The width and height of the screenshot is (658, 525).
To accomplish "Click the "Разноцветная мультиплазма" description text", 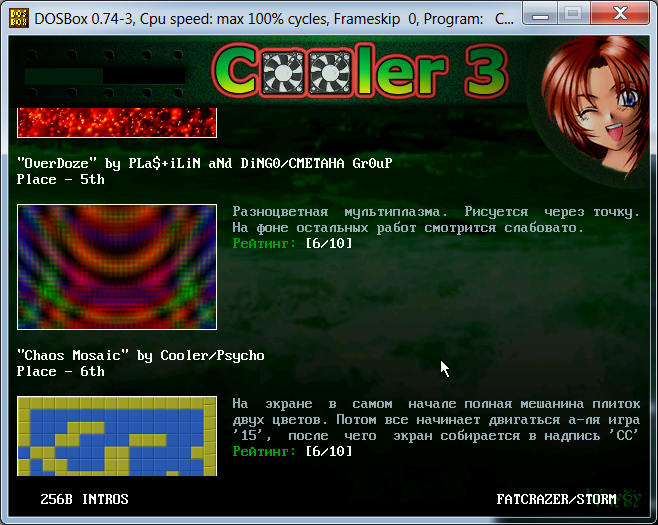I will (436, 219).
